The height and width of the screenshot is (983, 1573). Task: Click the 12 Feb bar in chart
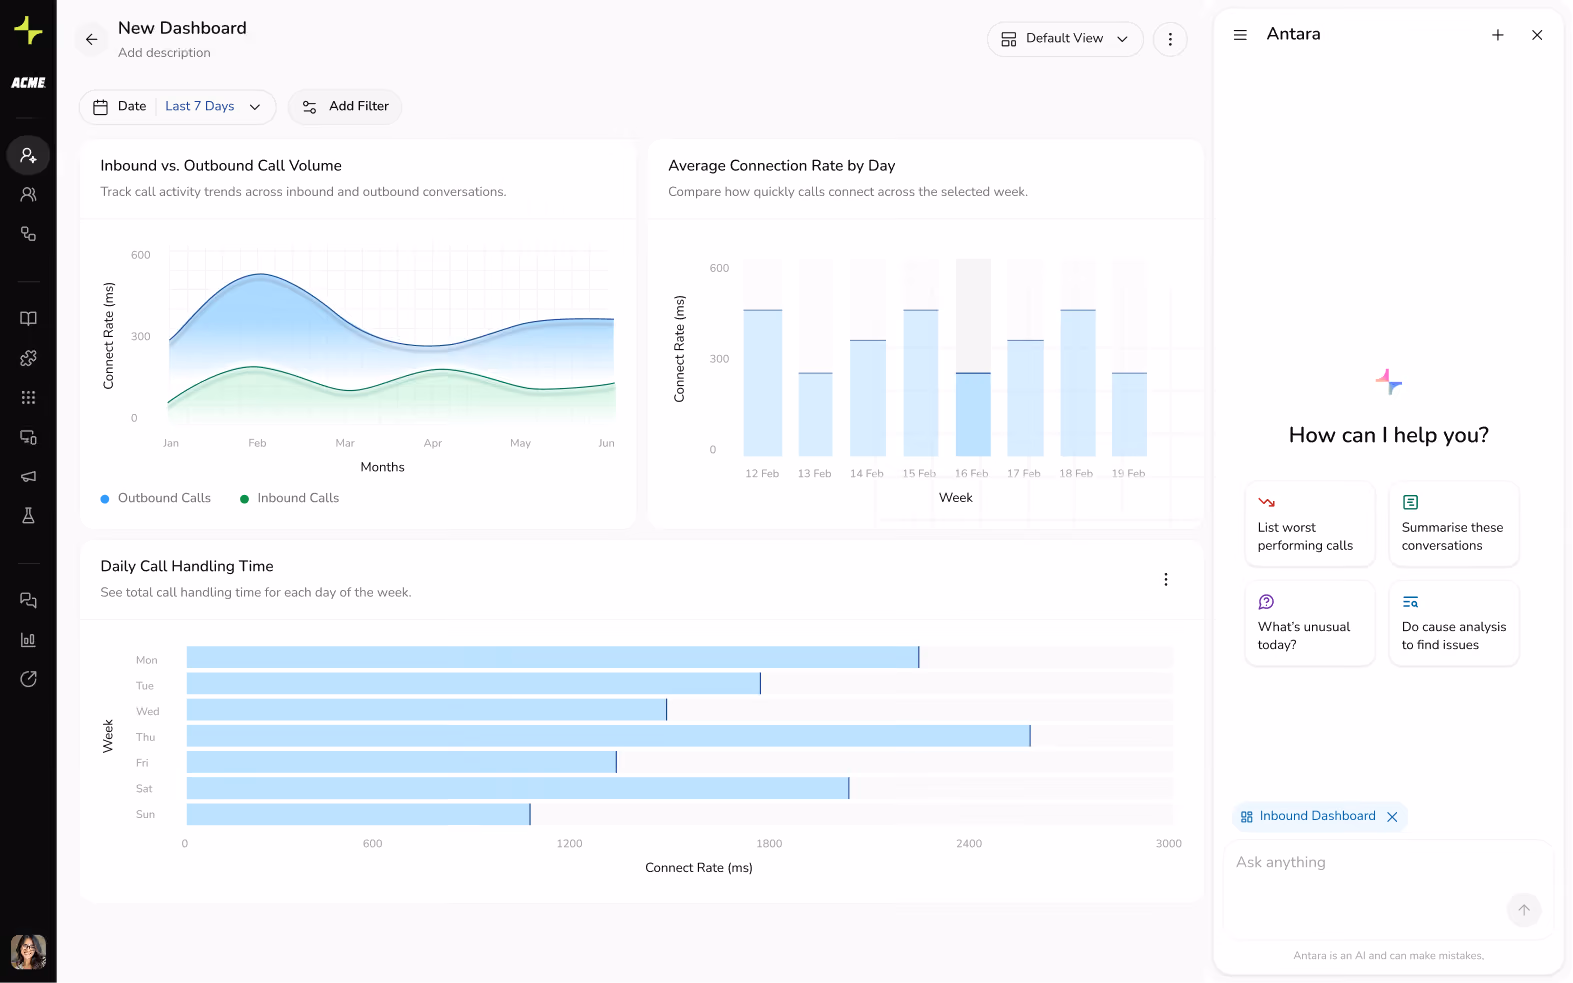pos(763,383)
